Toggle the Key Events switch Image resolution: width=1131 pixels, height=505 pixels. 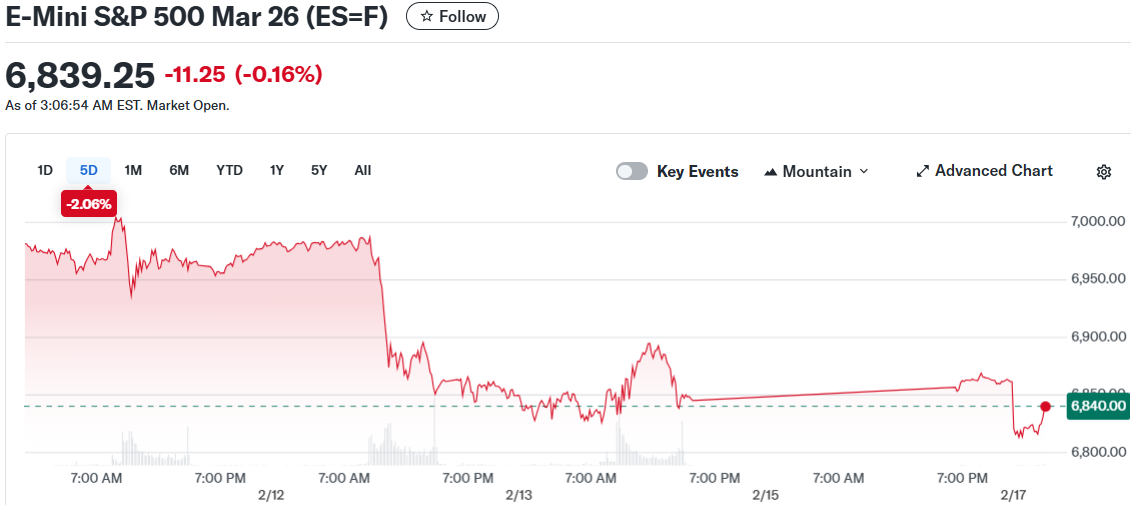click(x=632, y=171)
